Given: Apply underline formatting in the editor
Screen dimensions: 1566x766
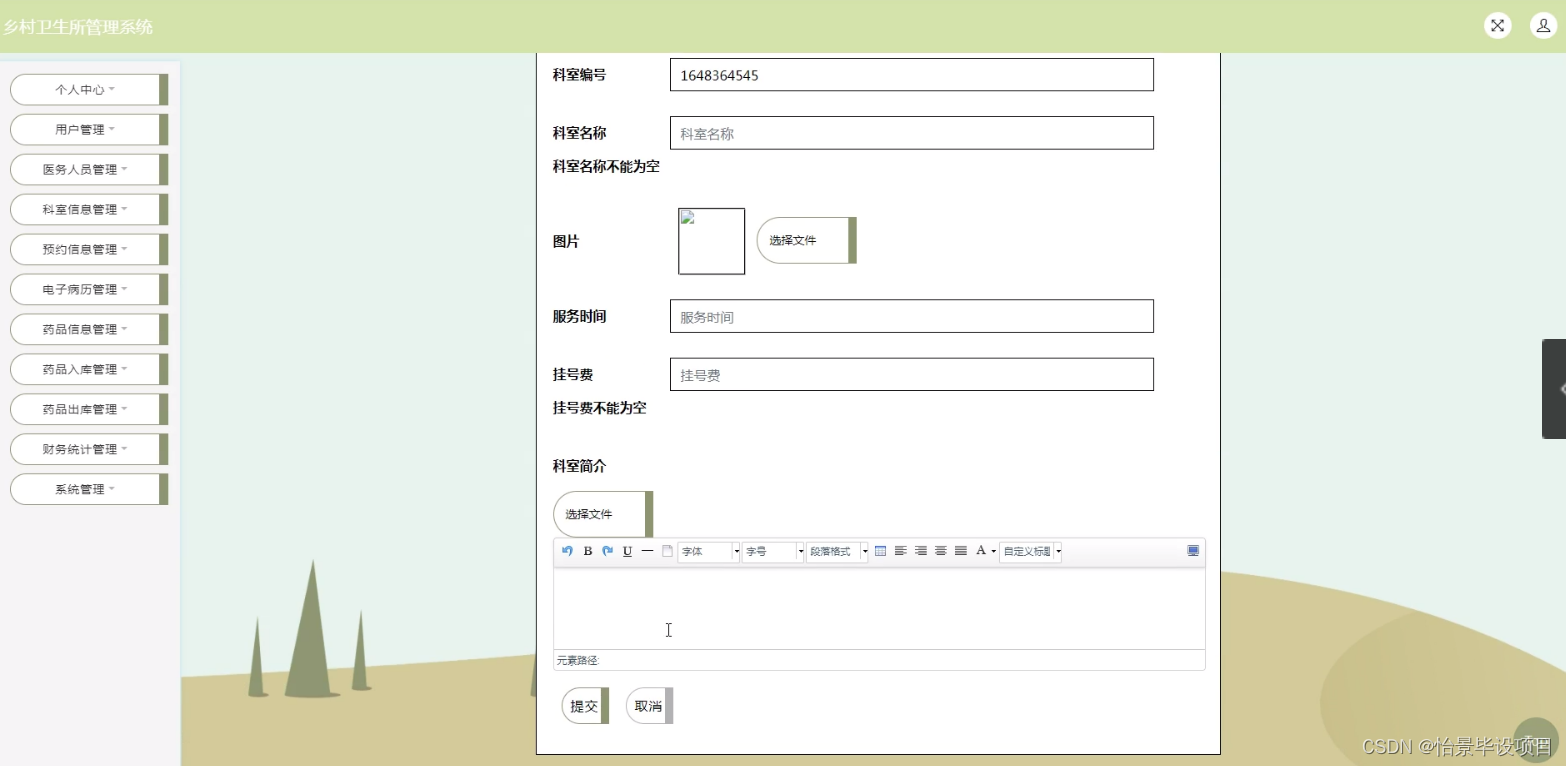Looking at the screenshot, I should tap(627, 551).
